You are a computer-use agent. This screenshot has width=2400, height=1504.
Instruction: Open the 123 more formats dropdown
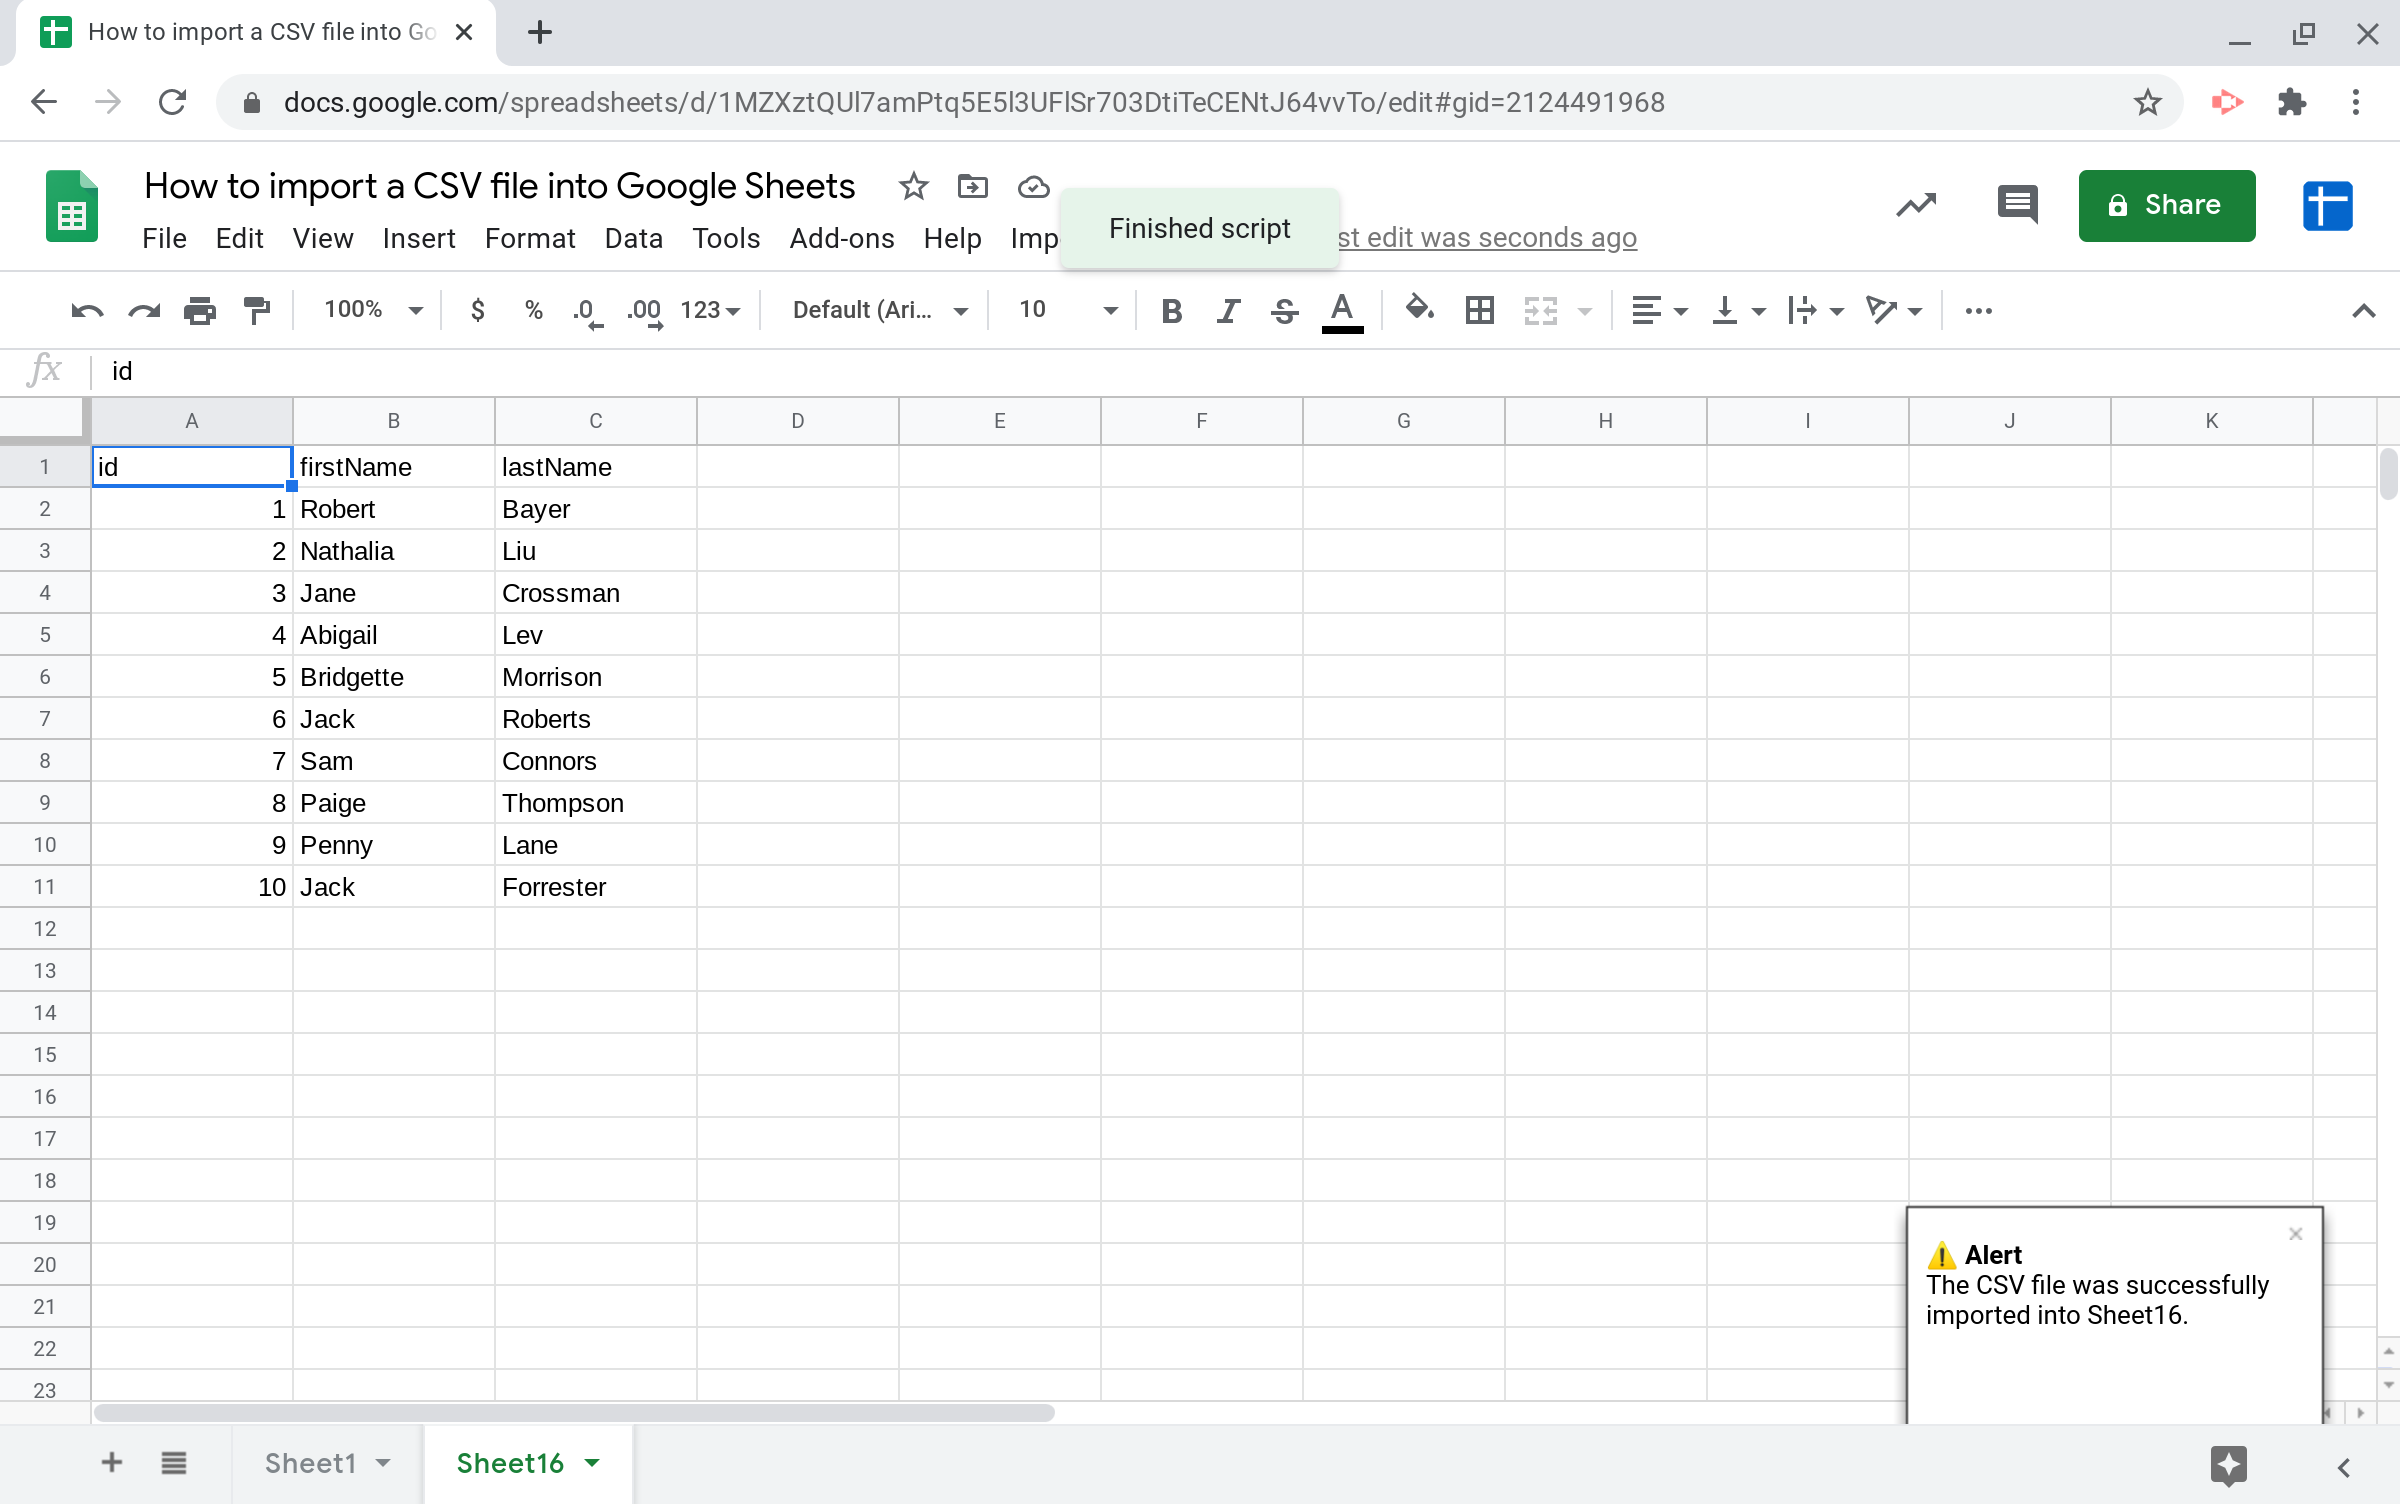click(710, 310)
